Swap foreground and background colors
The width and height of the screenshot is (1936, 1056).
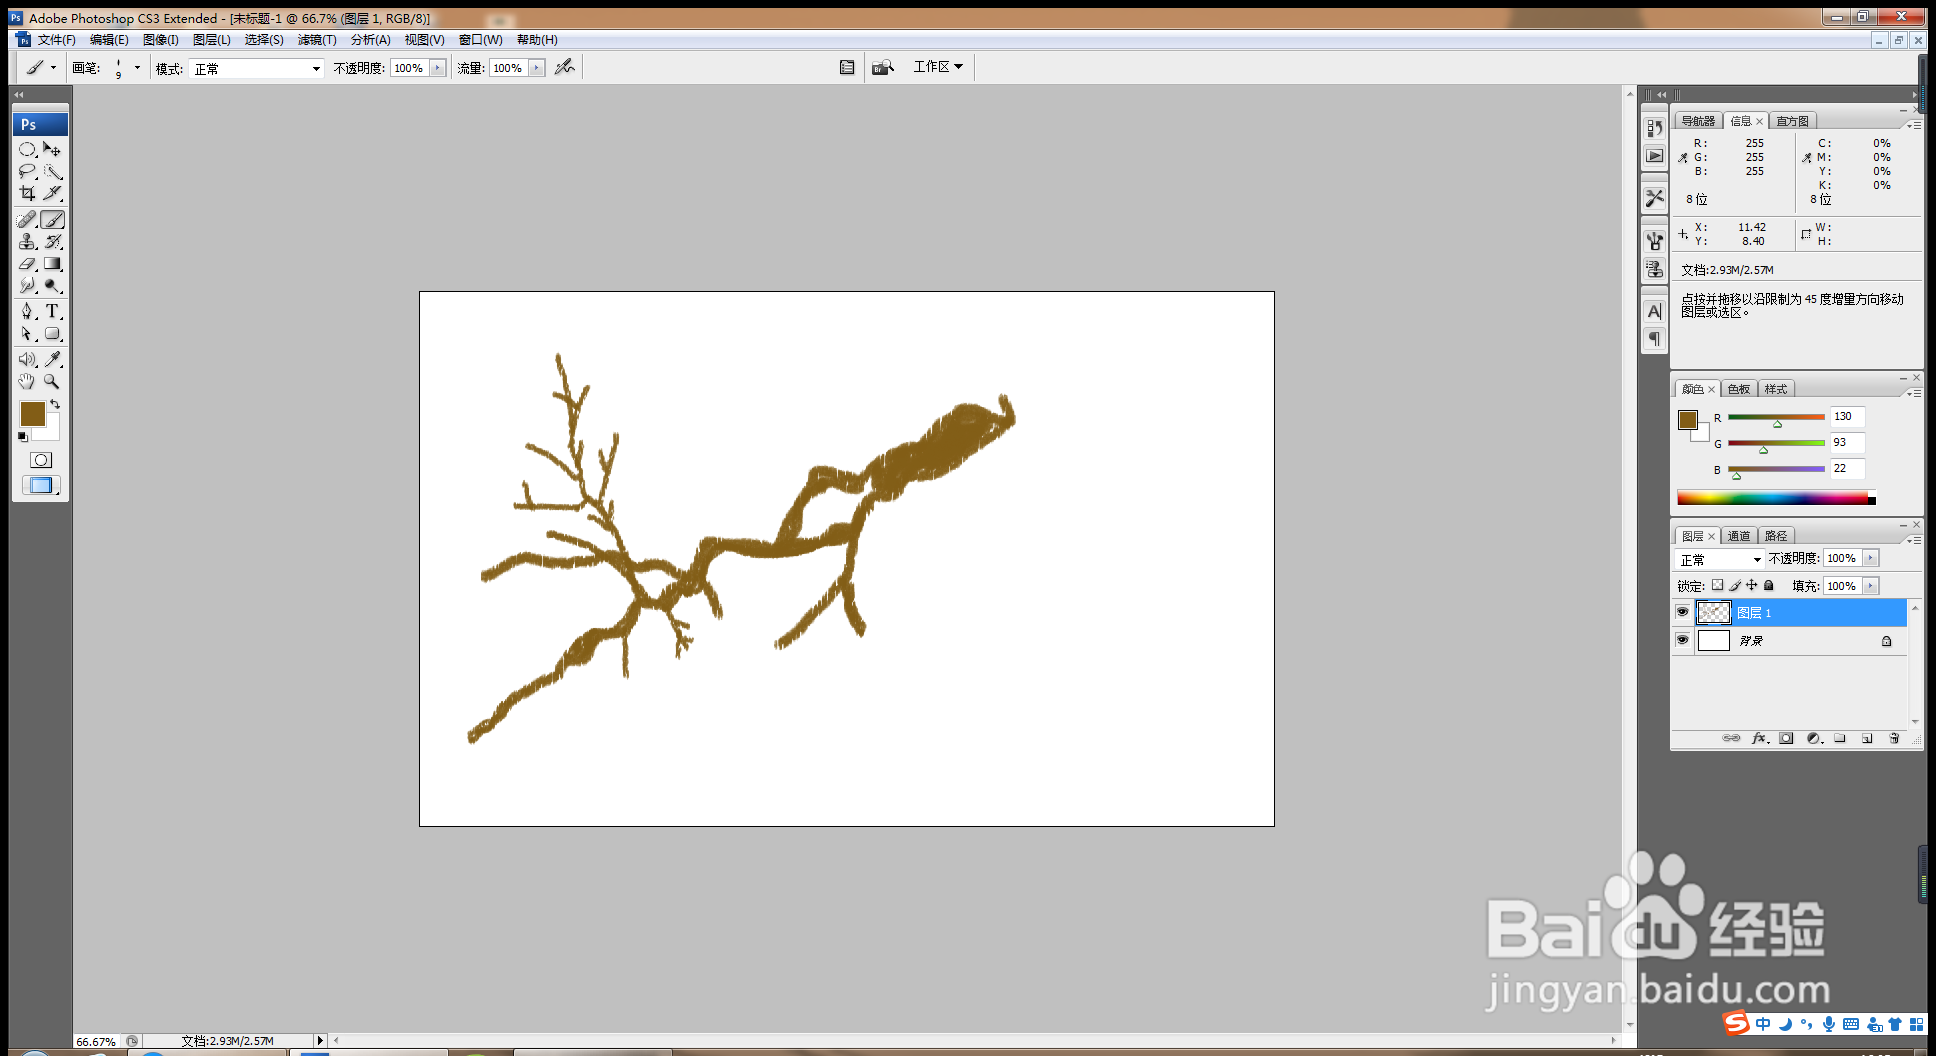(55, 404)
